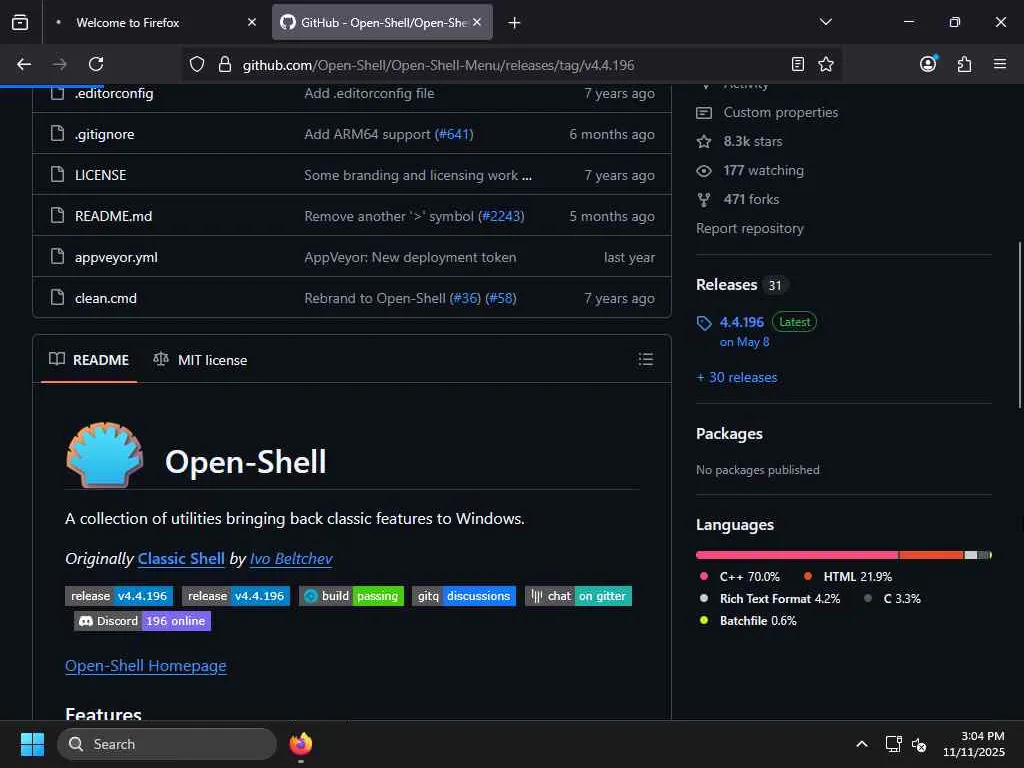Click the site security padlock icon
Screen dimensions: 1024x768
click(225, 64)
